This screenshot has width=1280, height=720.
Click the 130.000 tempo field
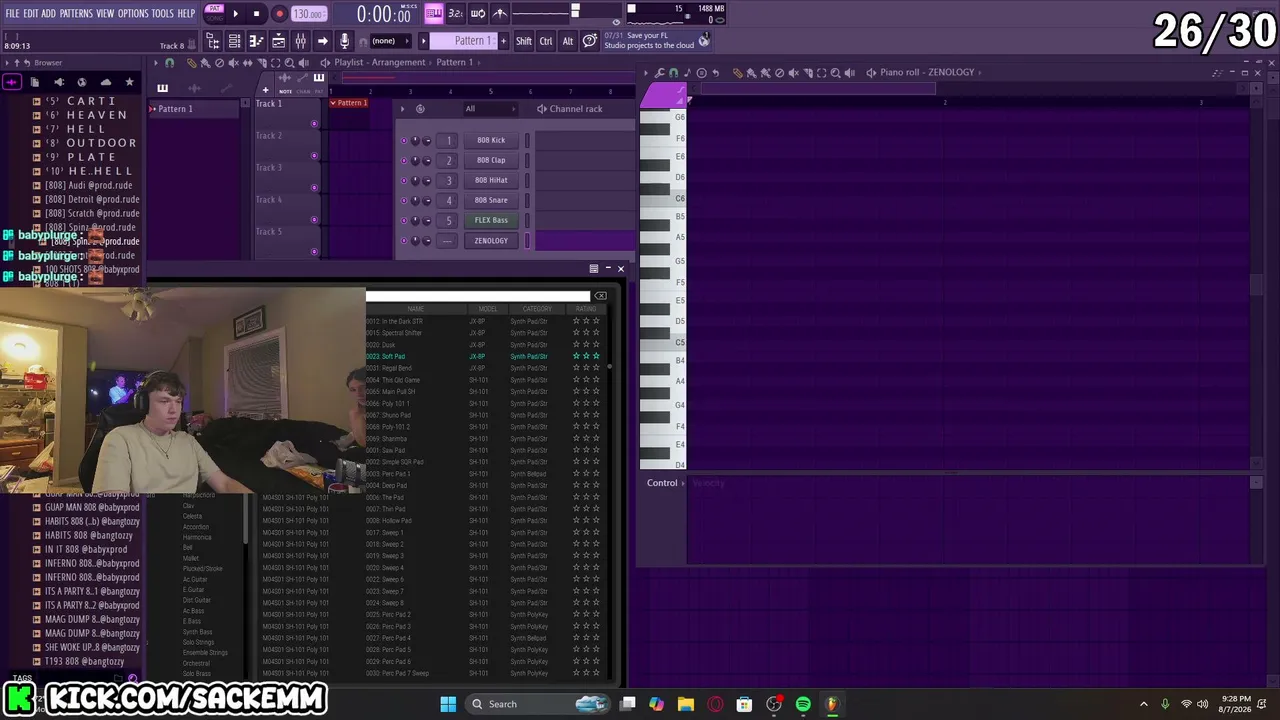[308, 14]
